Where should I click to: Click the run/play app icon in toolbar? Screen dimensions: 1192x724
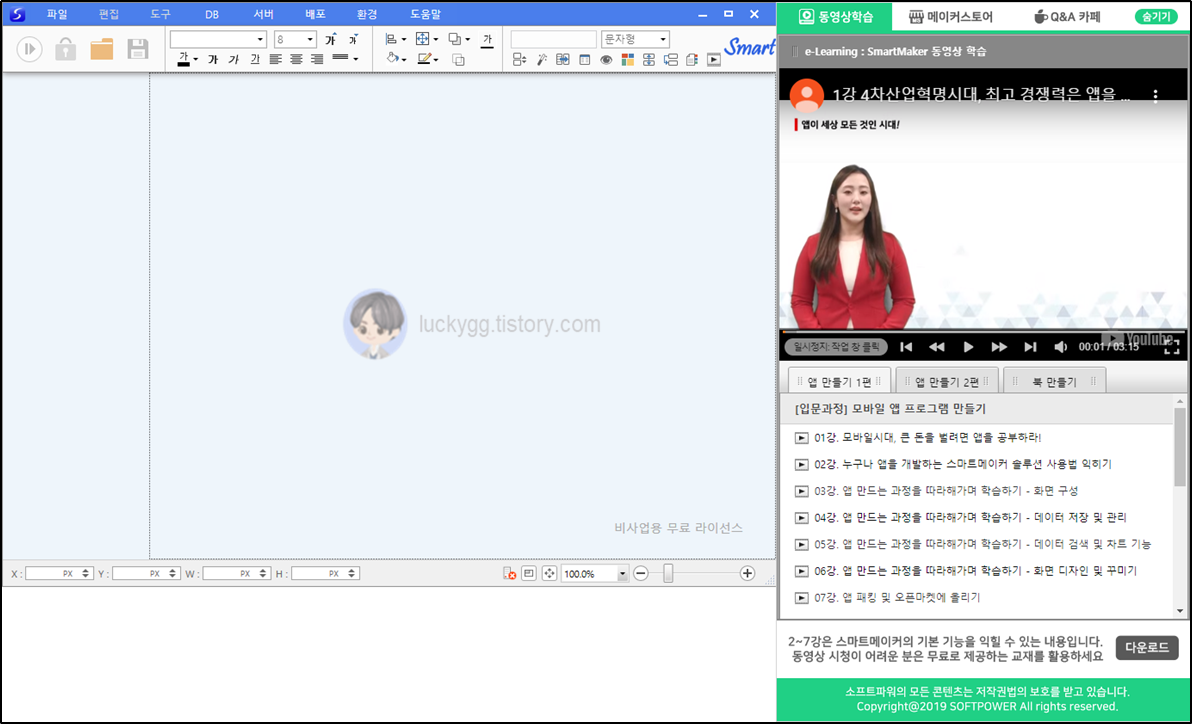[x=29, y=49]
